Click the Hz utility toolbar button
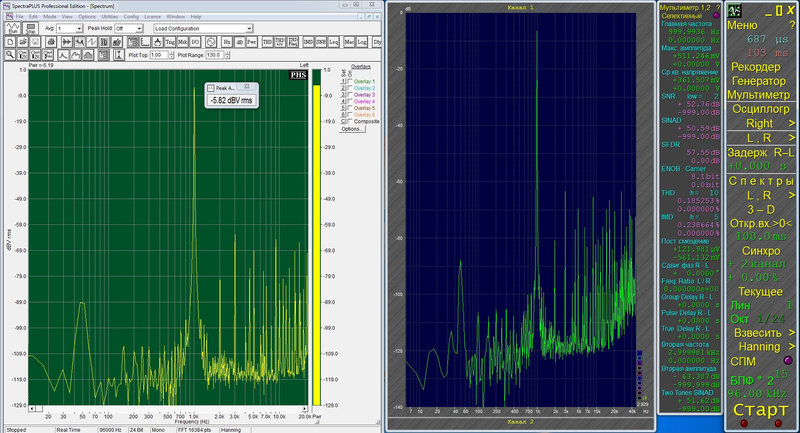The width and height of the screenshot is (800, 433). [x=227, y=42]
